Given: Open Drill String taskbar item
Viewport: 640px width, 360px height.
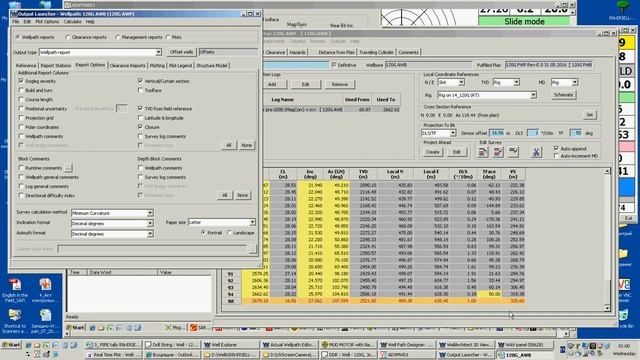Looking at the screenshot, I should point(171,345).
